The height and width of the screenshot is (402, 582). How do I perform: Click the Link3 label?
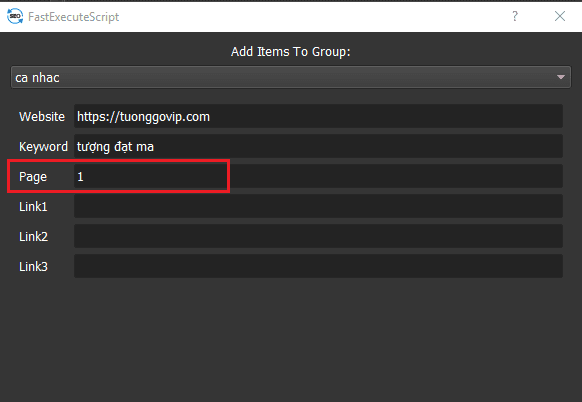(x=33, y=267)
